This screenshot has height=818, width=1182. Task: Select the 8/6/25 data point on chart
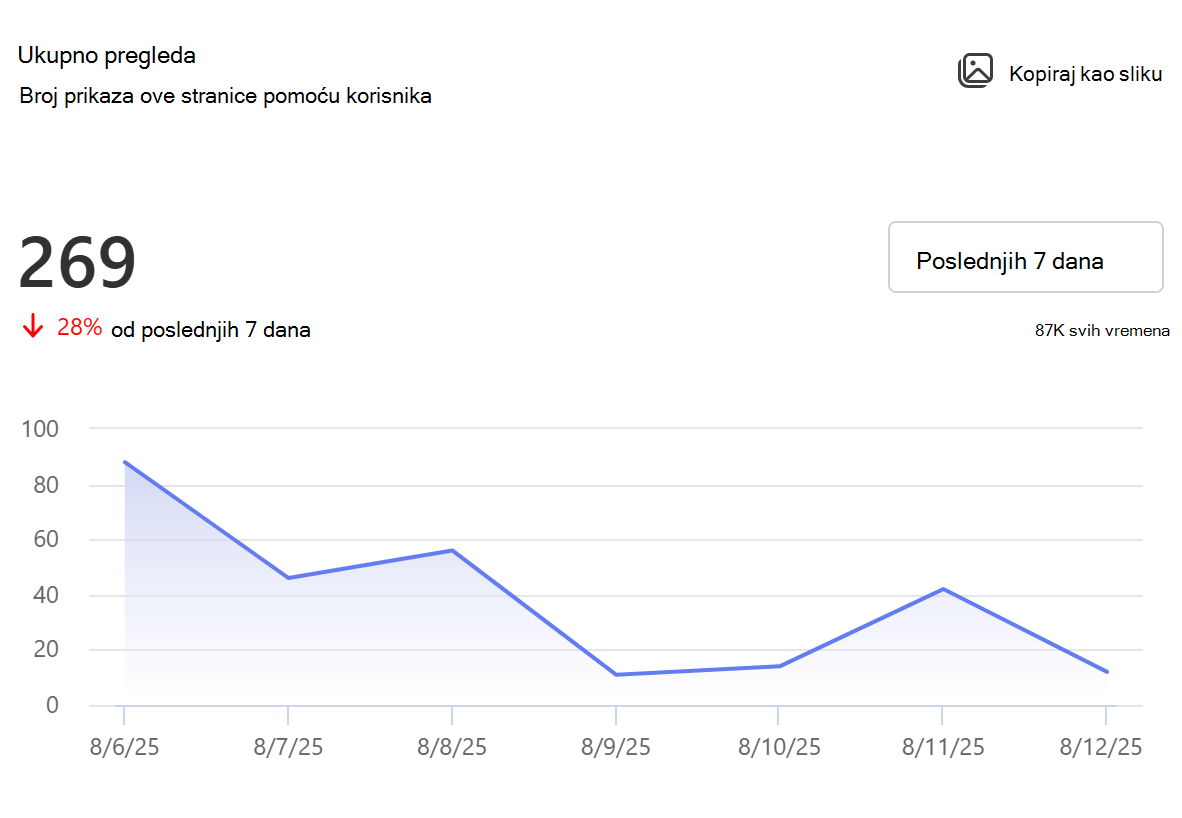tap(124, 462)
